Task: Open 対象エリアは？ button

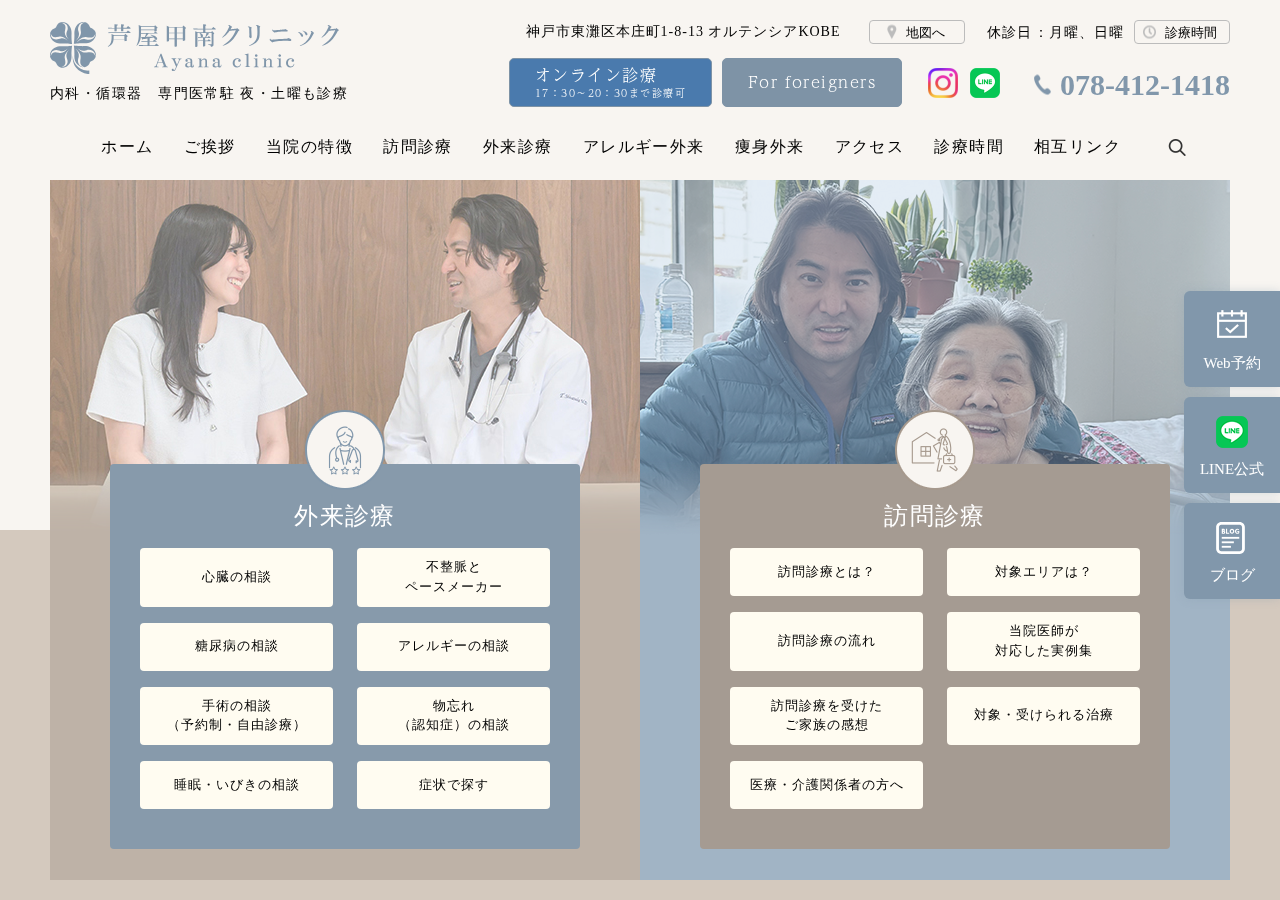Action: [x=1043, y=572]
